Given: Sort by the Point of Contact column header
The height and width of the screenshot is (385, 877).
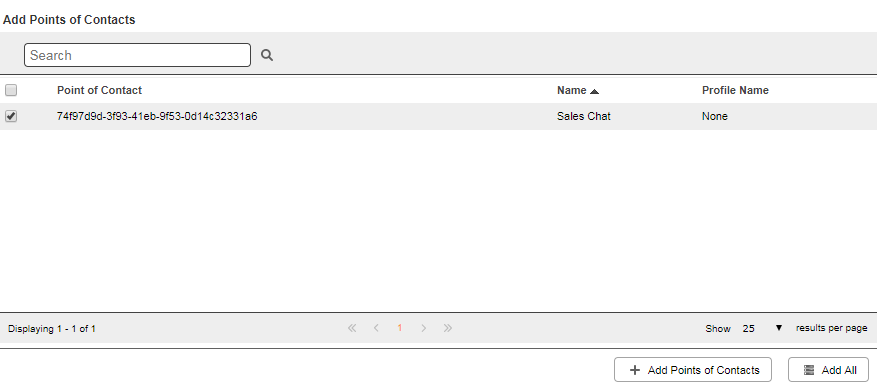Looking at the screenshot, I should [99, 90].
